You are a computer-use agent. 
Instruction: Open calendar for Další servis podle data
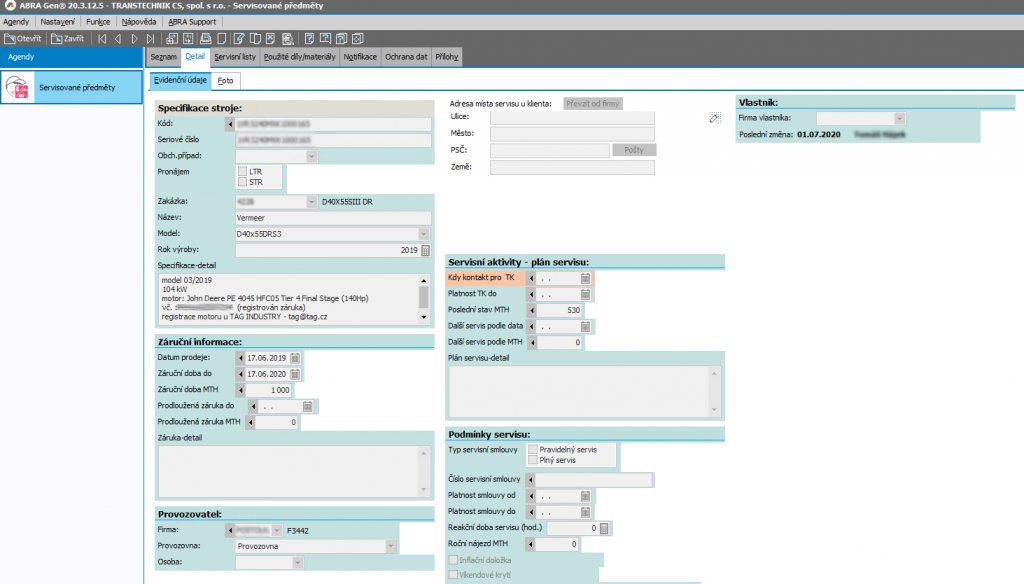(585, 326)
